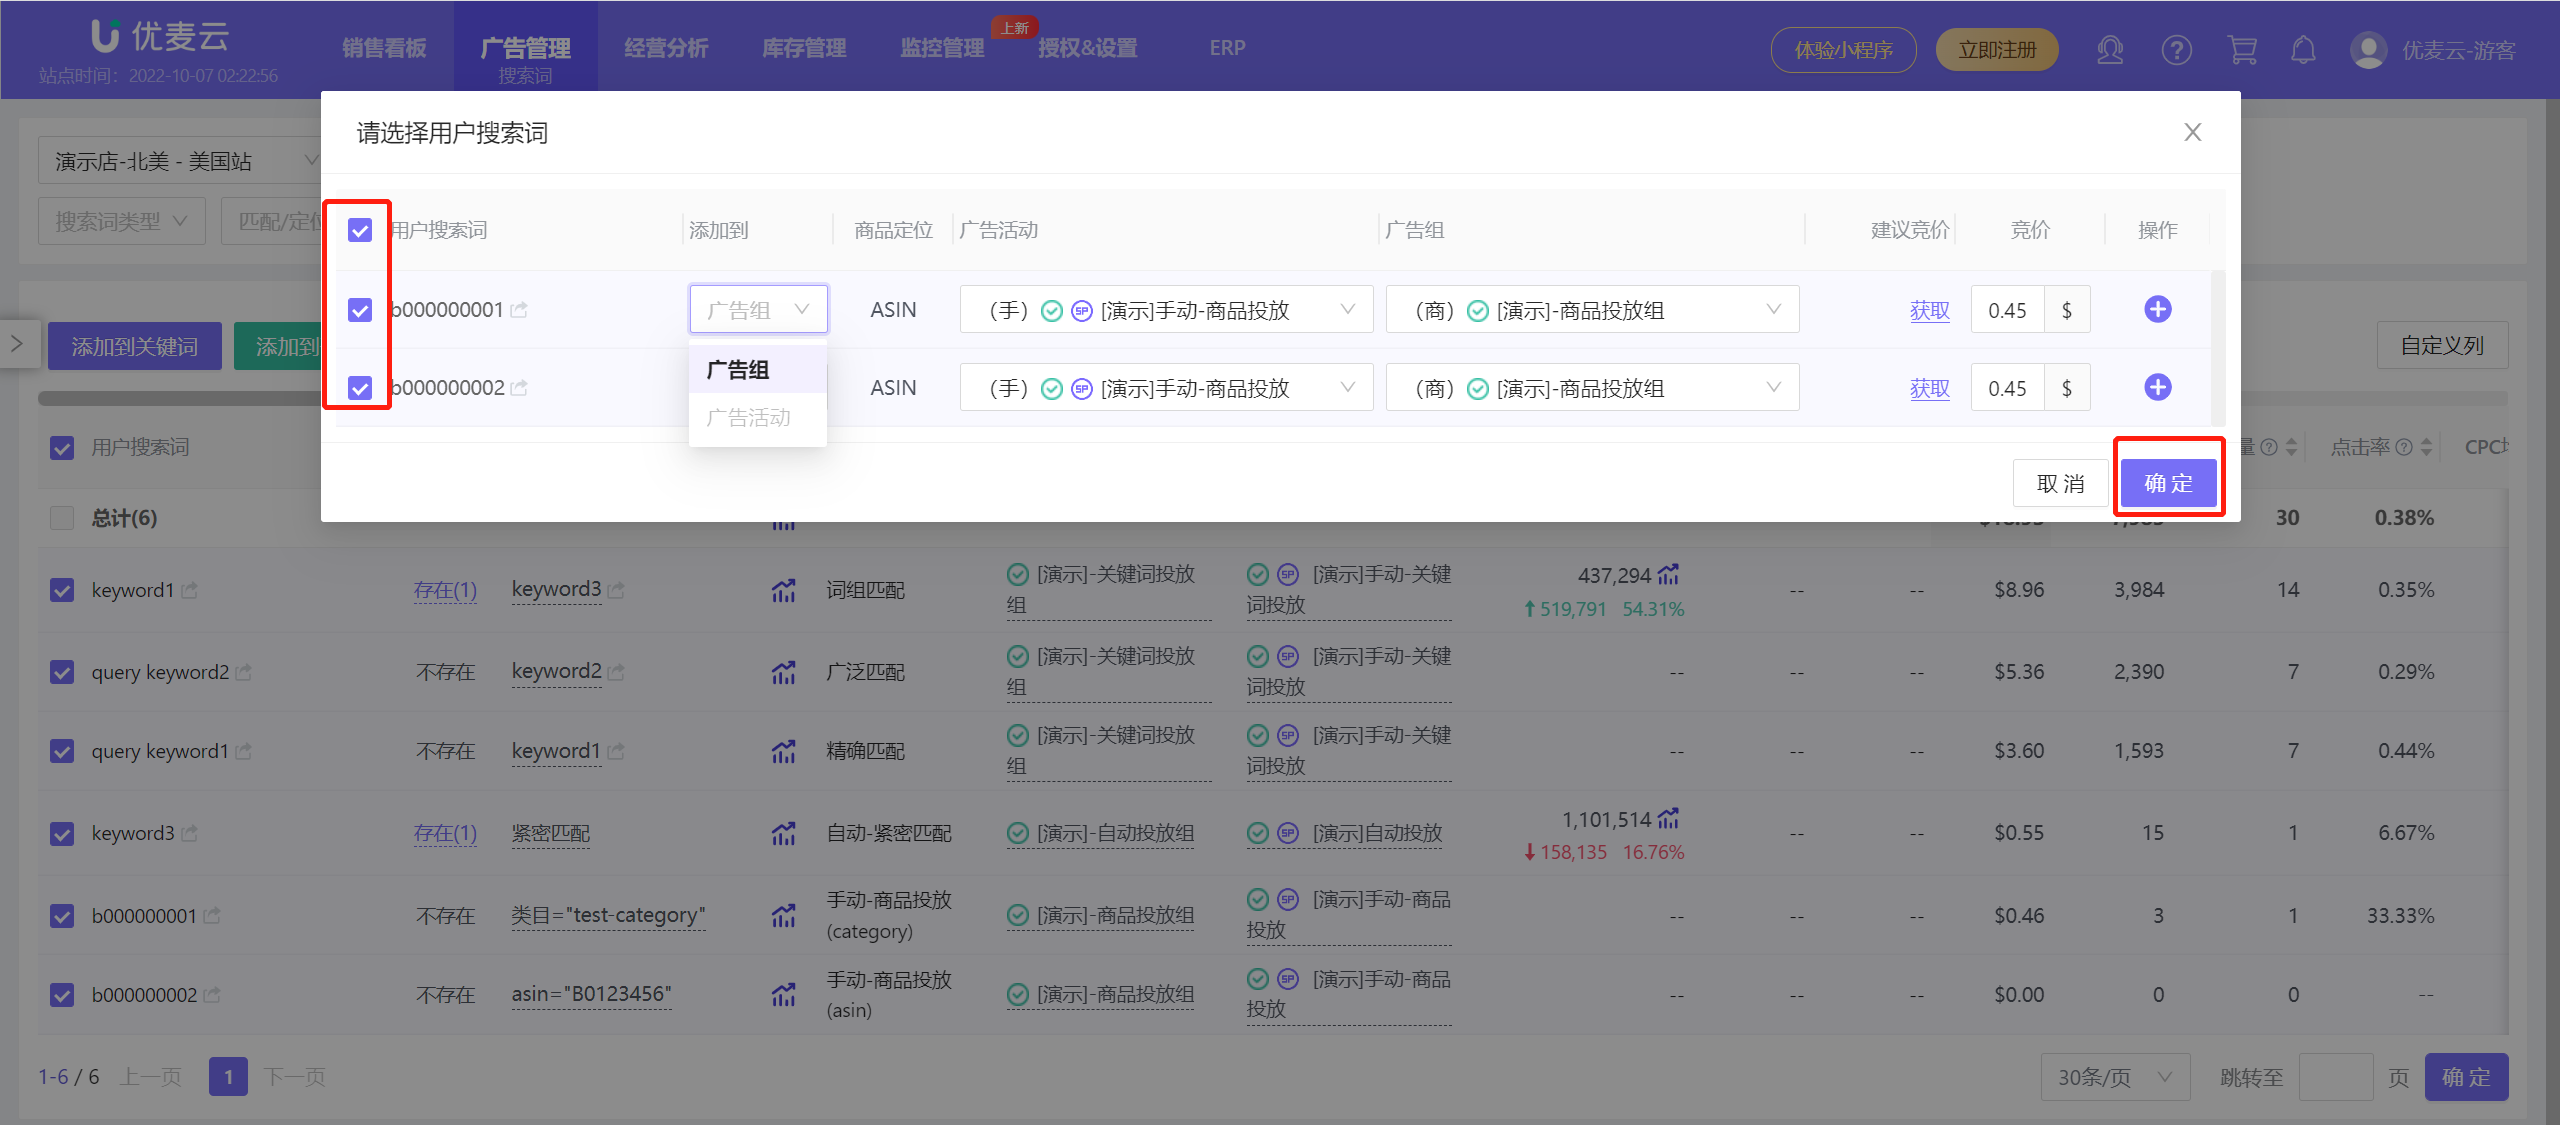Open trend chart icon for query keyword1 row

[783, 751]
